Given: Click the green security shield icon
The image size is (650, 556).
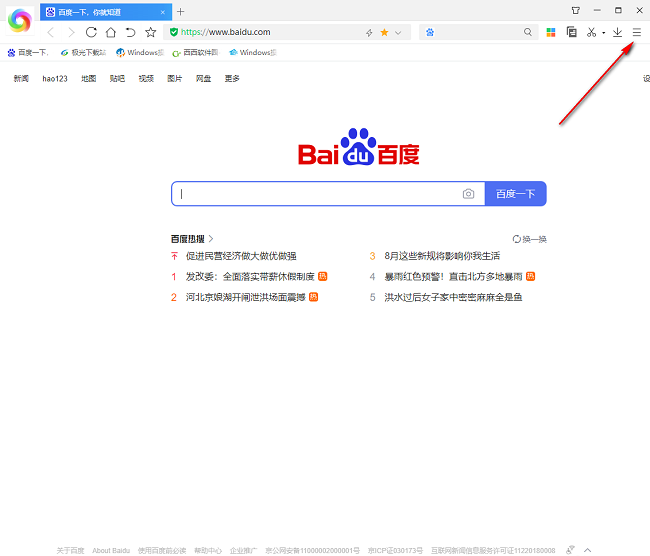Looking at the screenshot, I should [x=174, y=32].
